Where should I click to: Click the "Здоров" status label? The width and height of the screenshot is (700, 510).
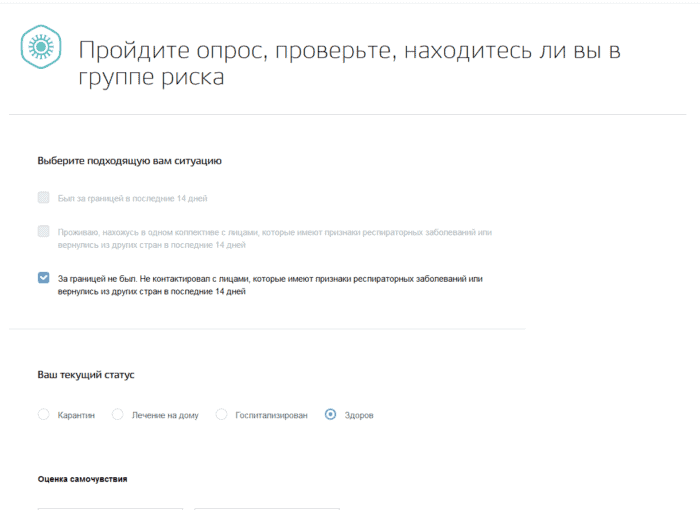click(x=360, y=415)
